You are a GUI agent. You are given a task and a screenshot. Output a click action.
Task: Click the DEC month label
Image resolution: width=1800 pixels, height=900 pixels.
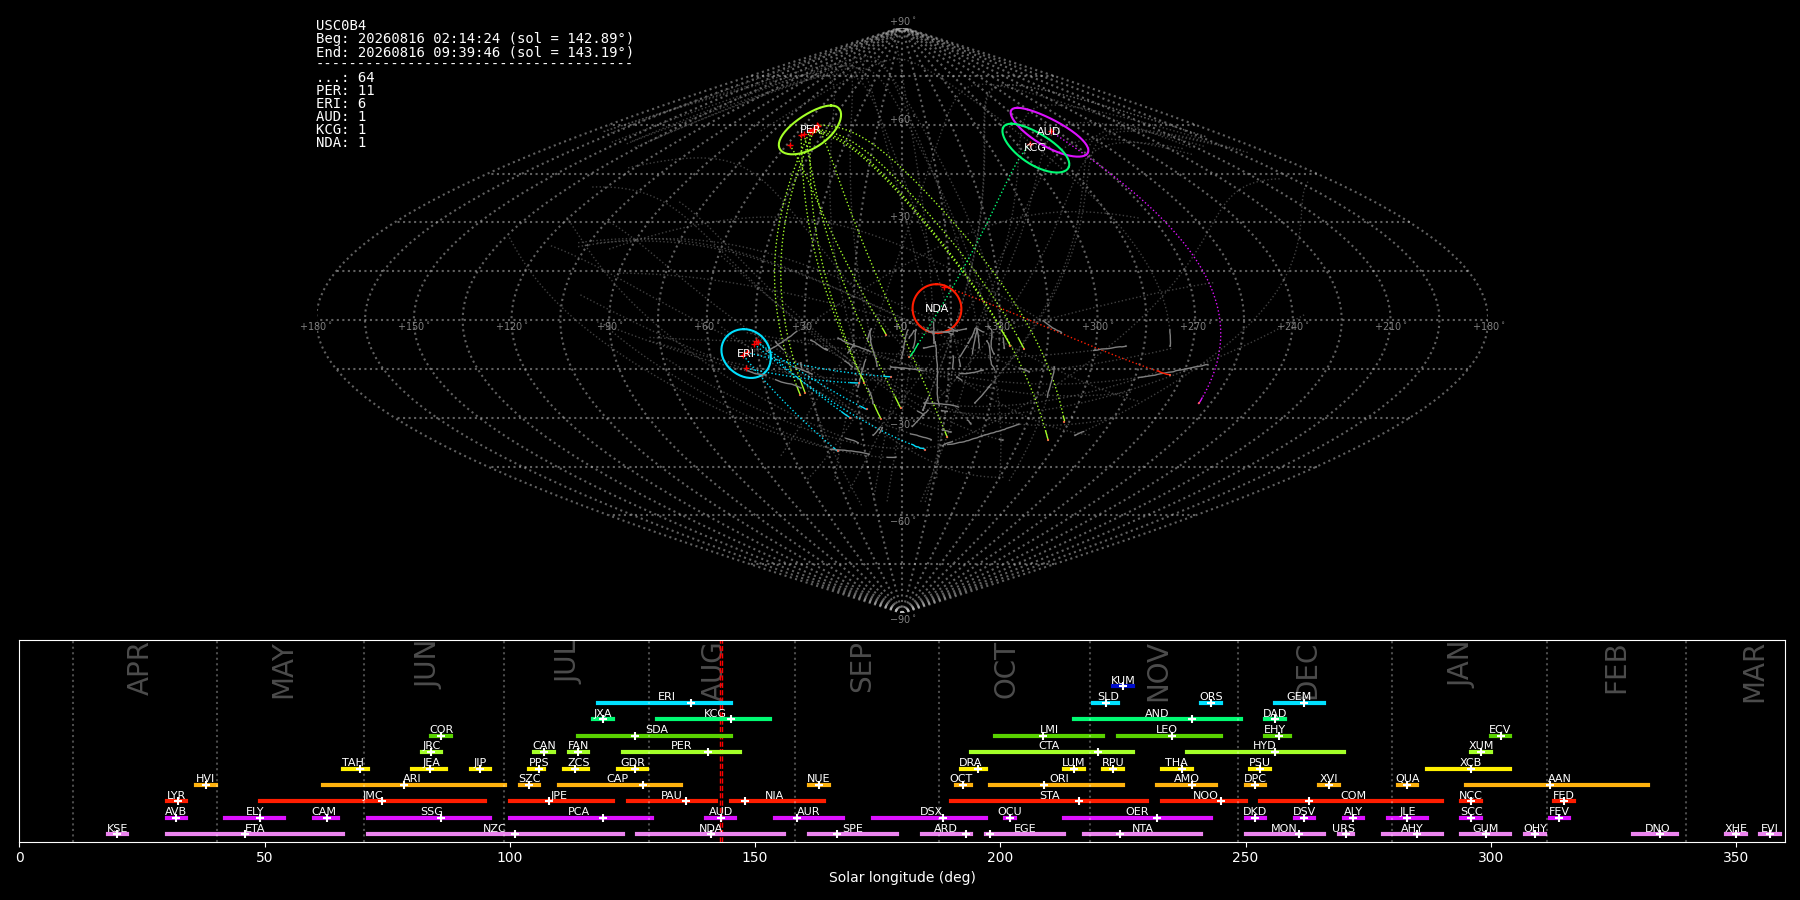(1308, 671)
